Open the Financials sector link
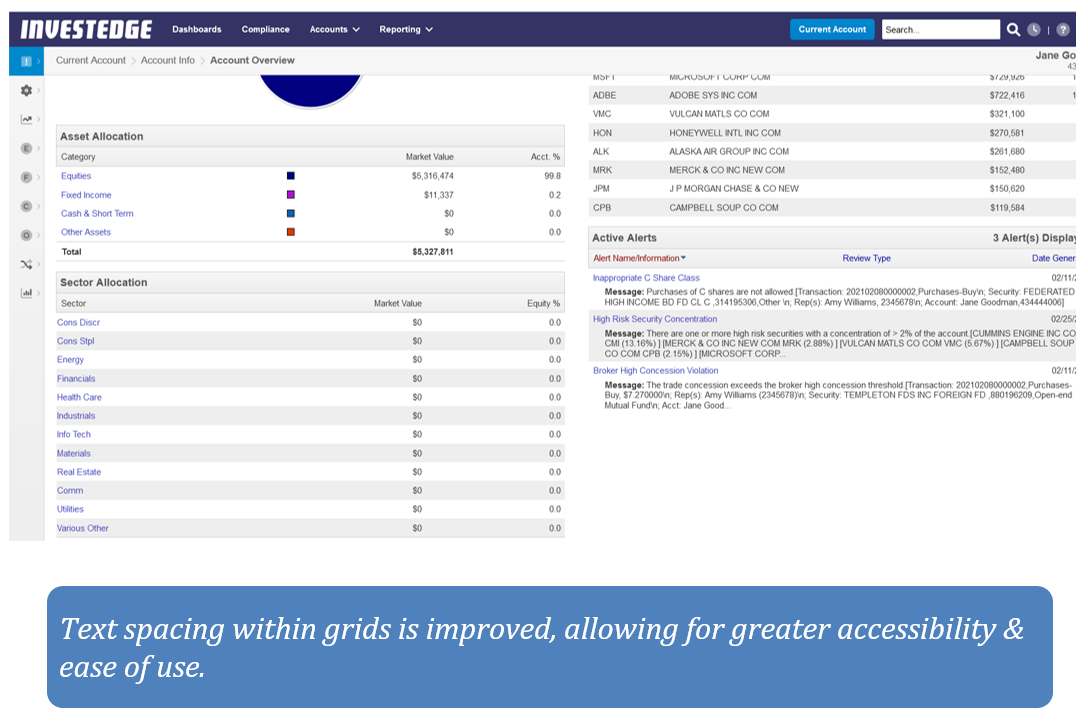This screenshot has width=1088, height=724. point(76,379)
